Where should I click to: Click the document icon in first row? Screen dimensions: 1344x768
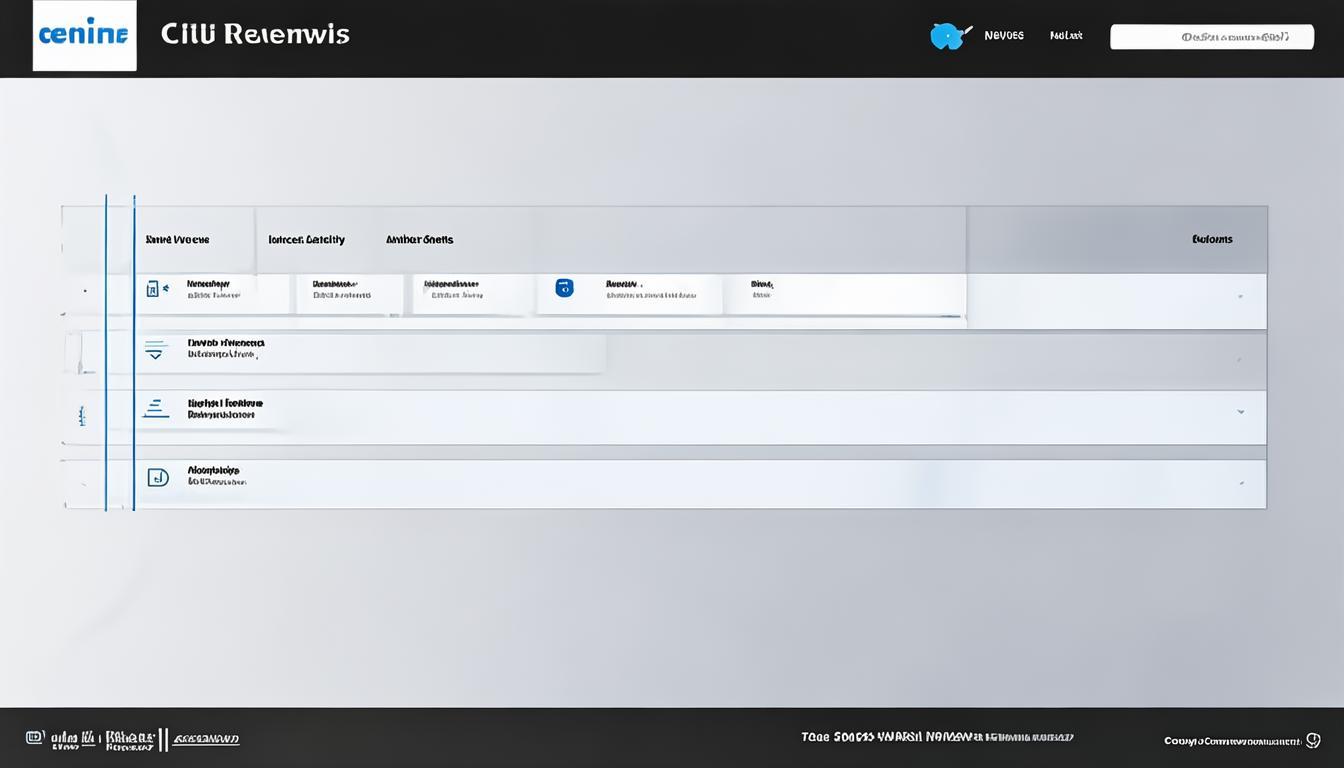[153, 289]
